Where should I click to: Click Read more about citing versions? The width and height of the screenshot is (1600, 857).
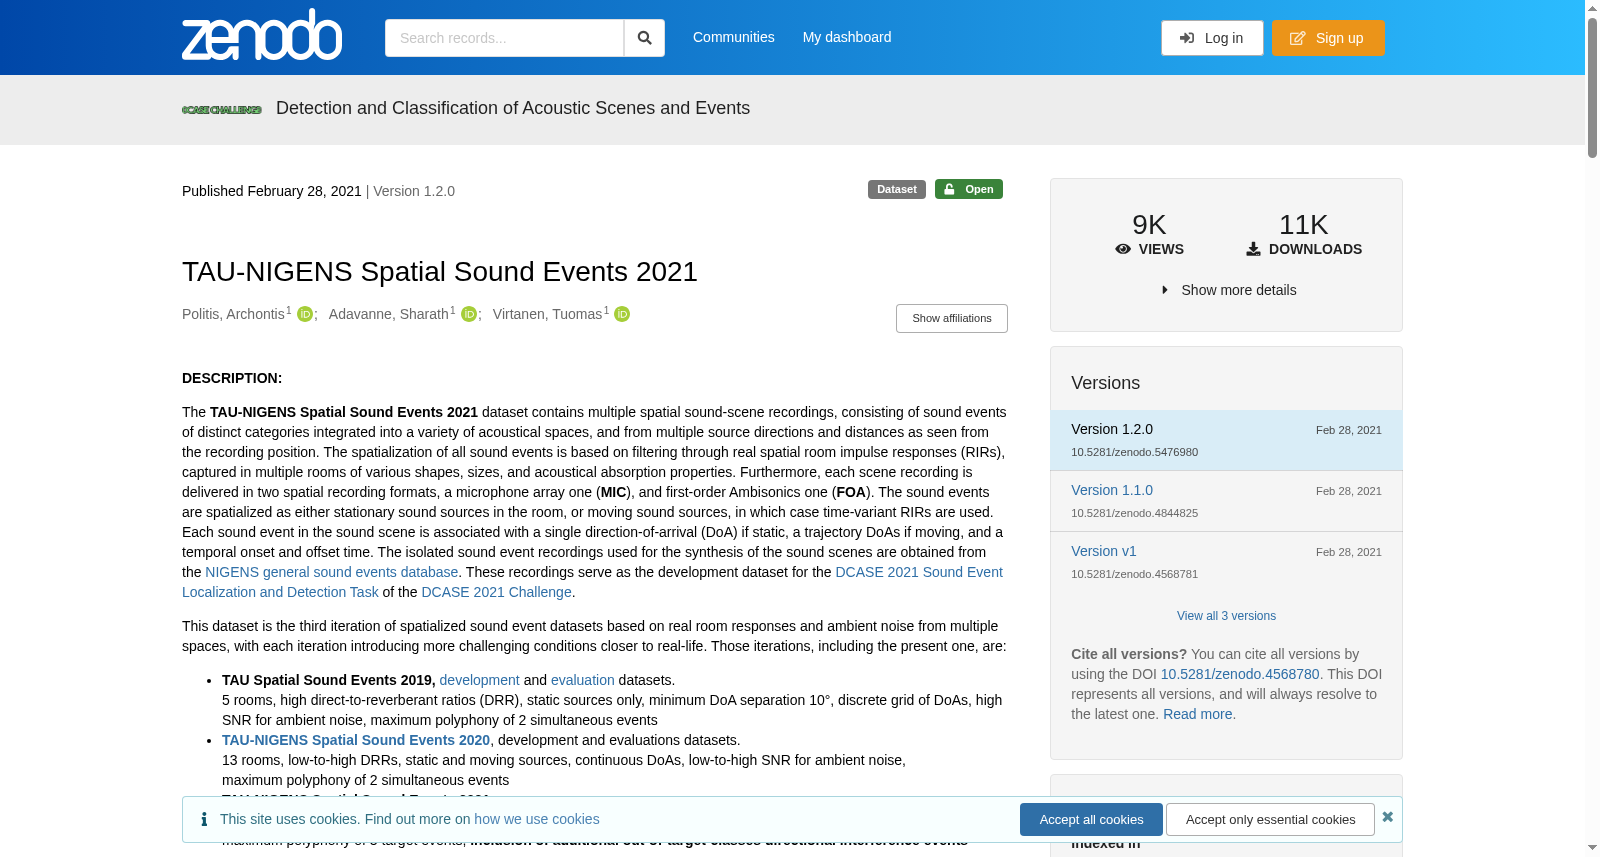[x=1197, y=714]
